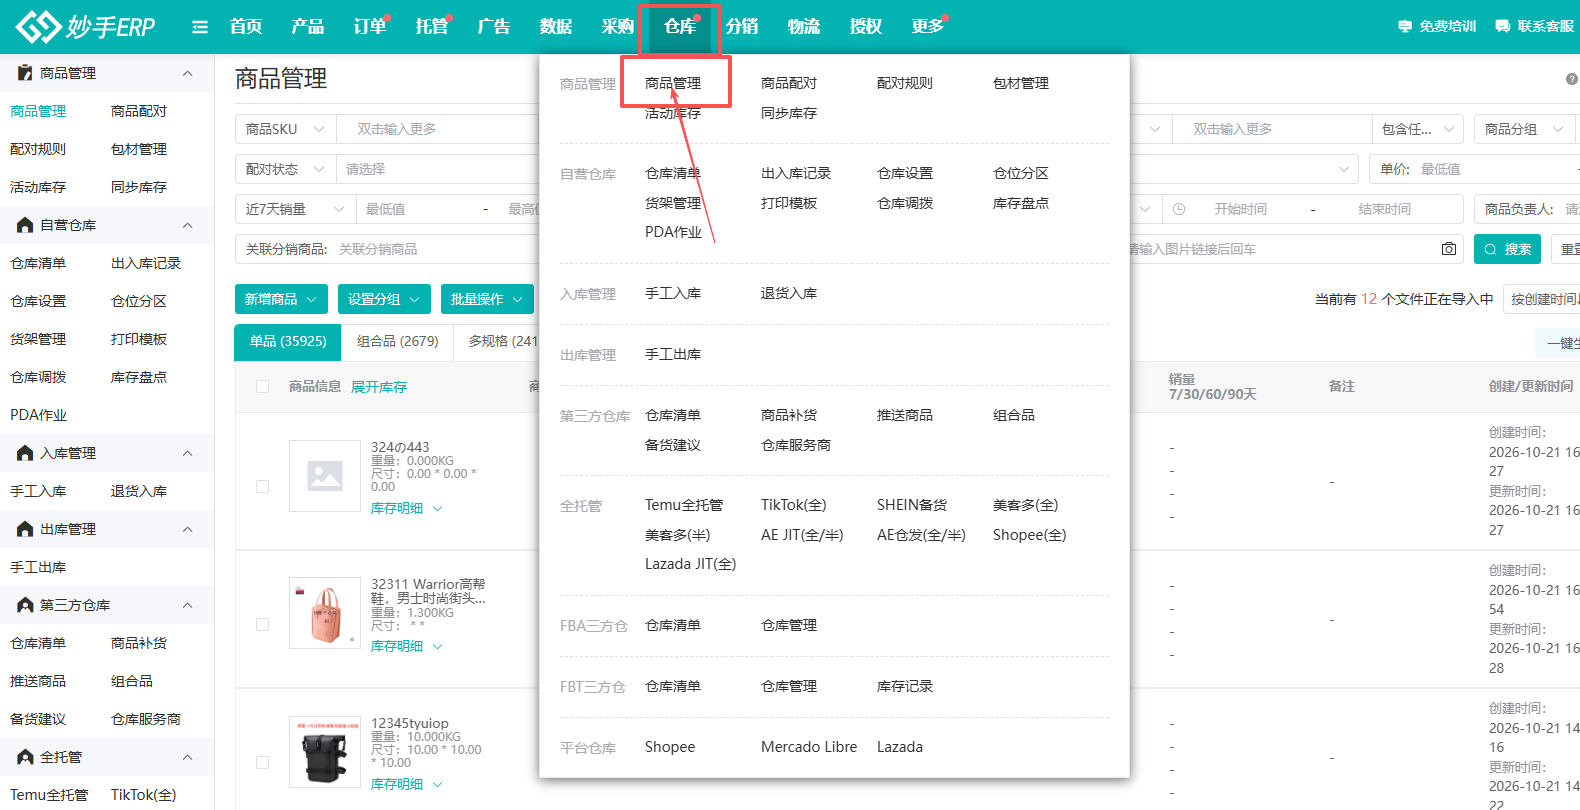Viewport: 1580px width, 810px height.
Task: Open the pink bag thumbnail of 32311 Warrior
Action: coord(325,613)
